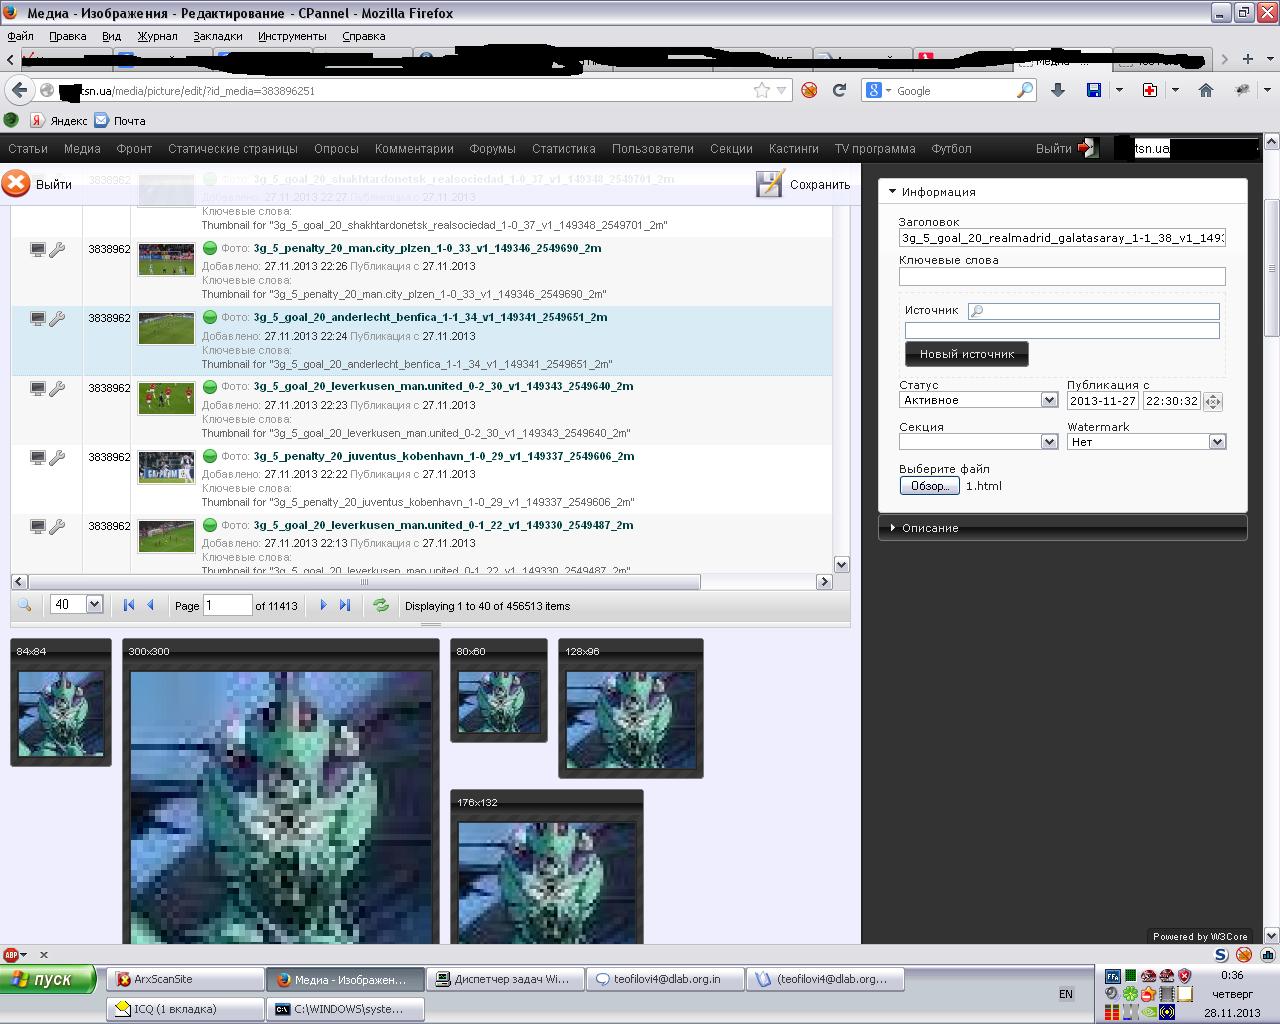Click the magnifier search icon in the pager
The image size is (1280, 1024).
(x=25, y=605)
